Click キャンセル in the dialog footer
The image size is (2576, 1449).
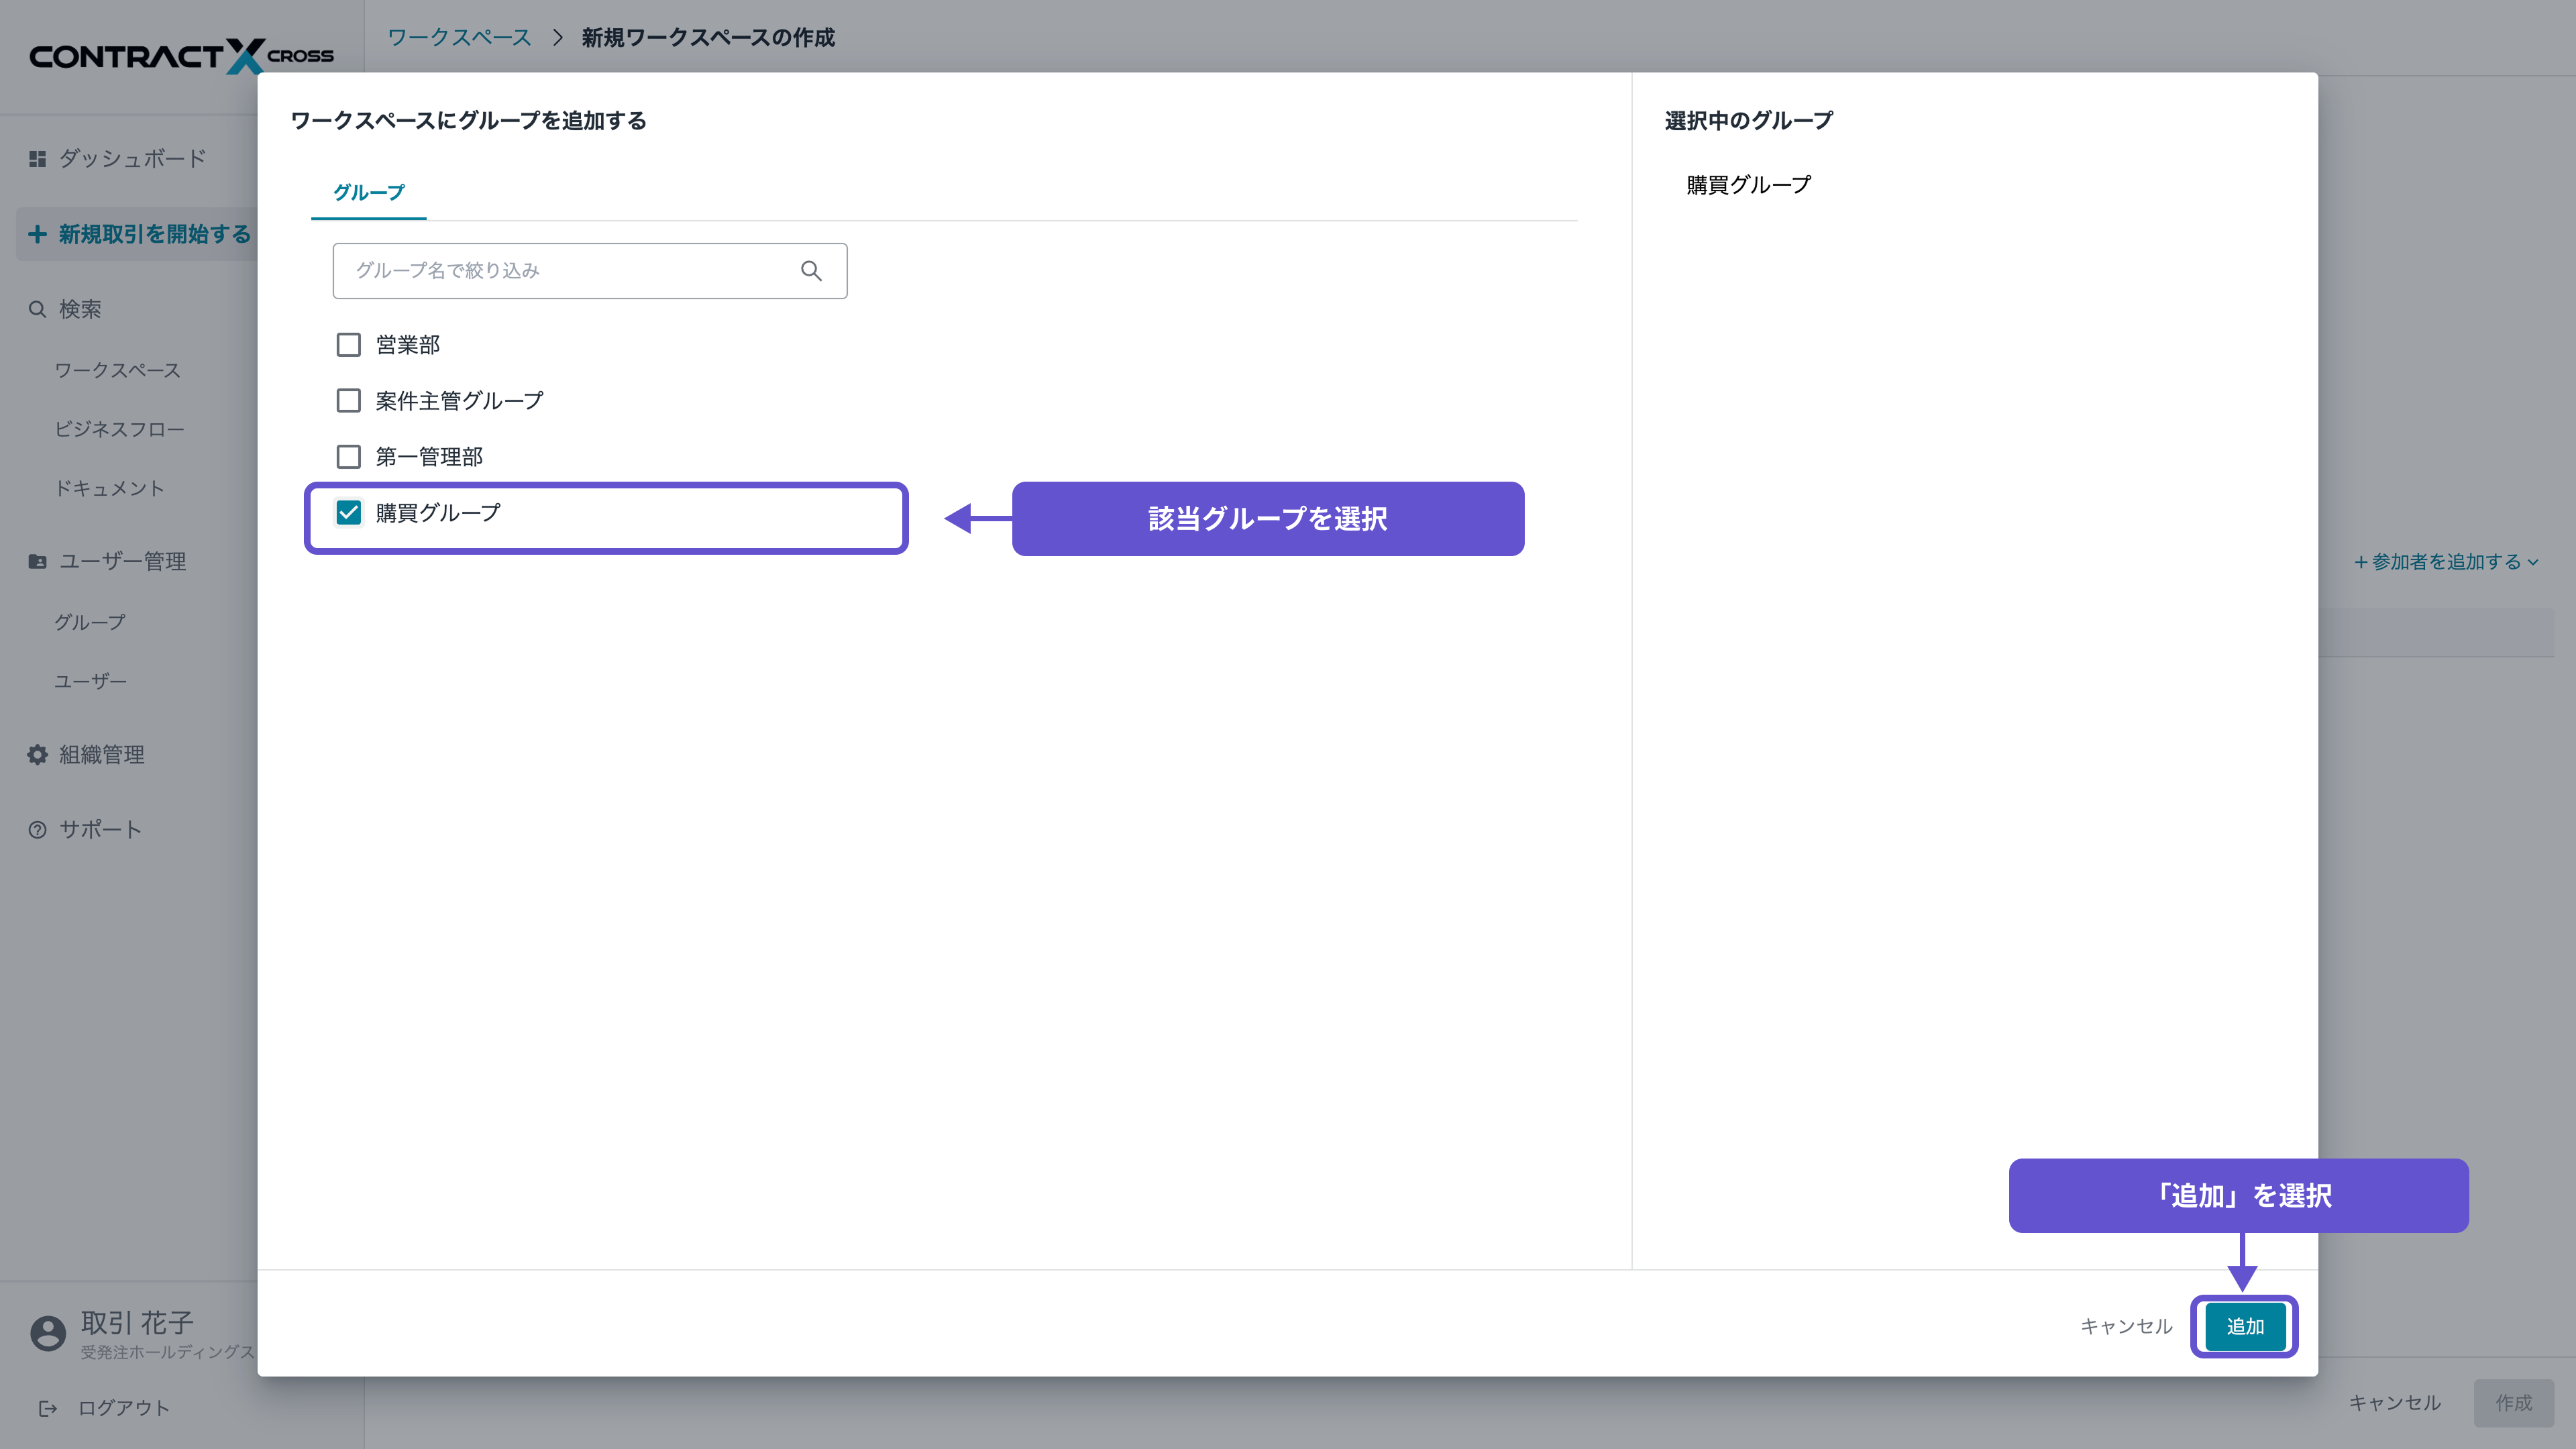(2126, 1326)
